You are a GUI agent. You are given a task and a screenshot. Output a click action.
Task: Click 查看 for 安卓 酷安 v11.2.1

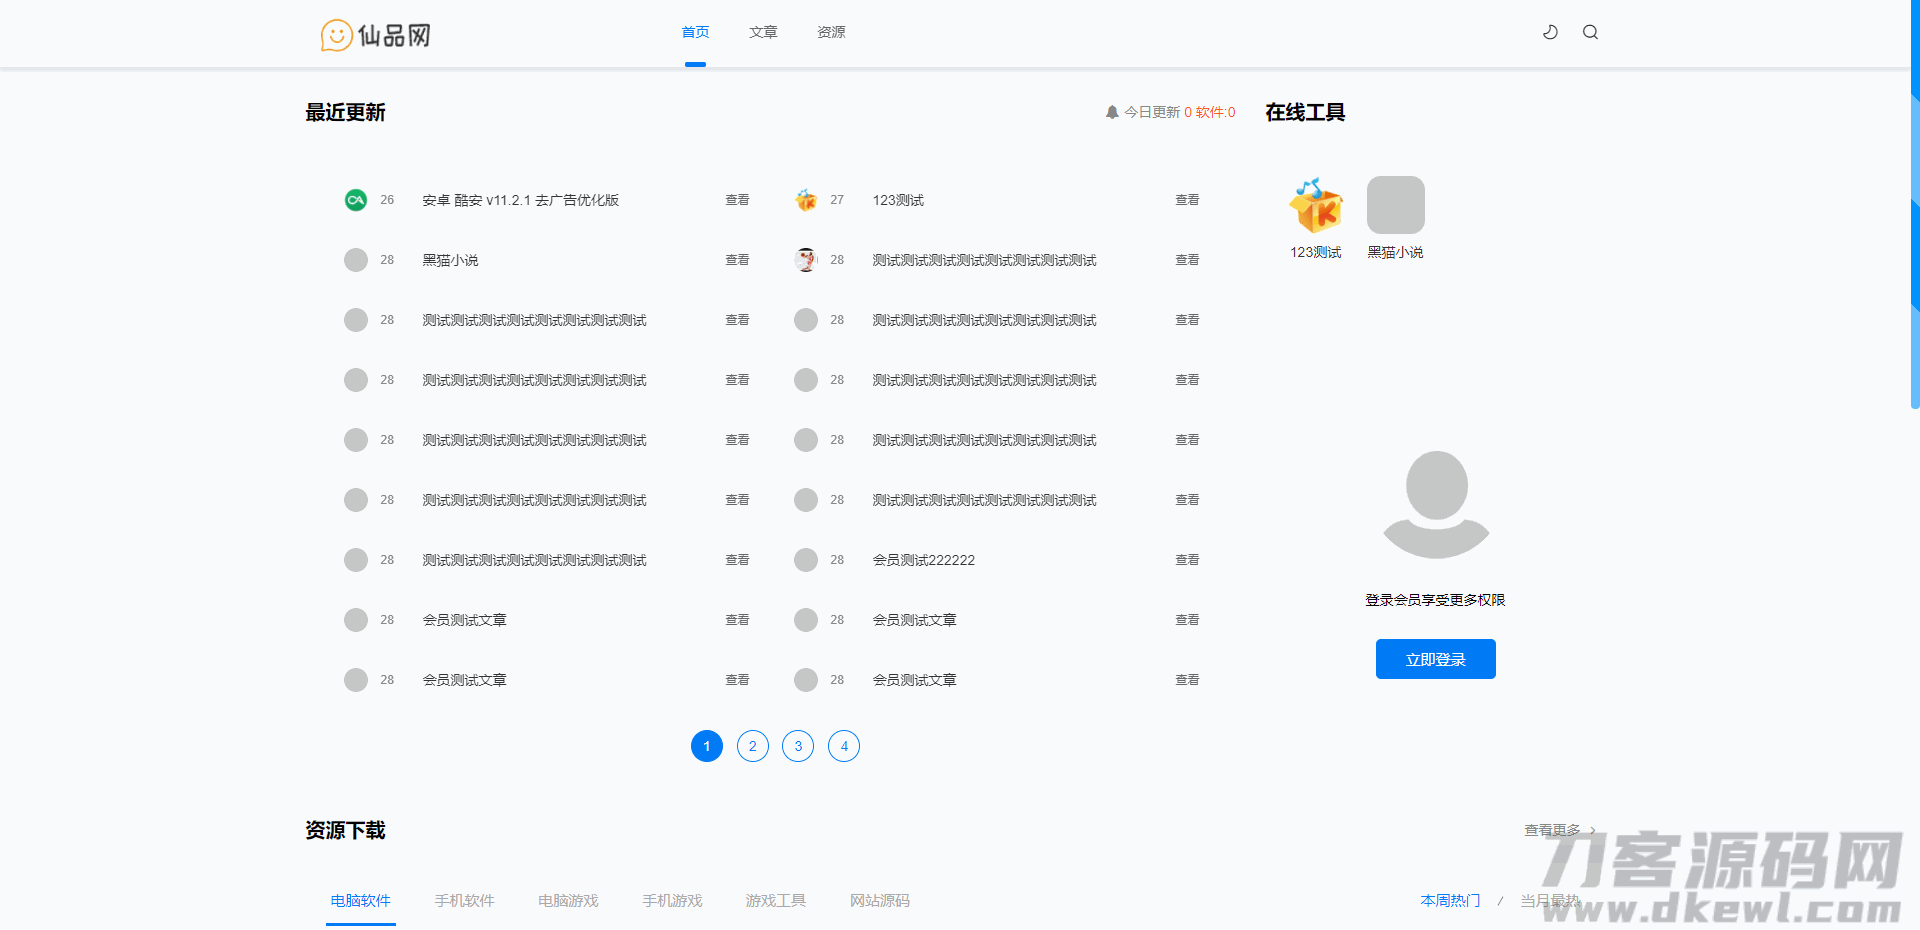(x=737, y=200)
